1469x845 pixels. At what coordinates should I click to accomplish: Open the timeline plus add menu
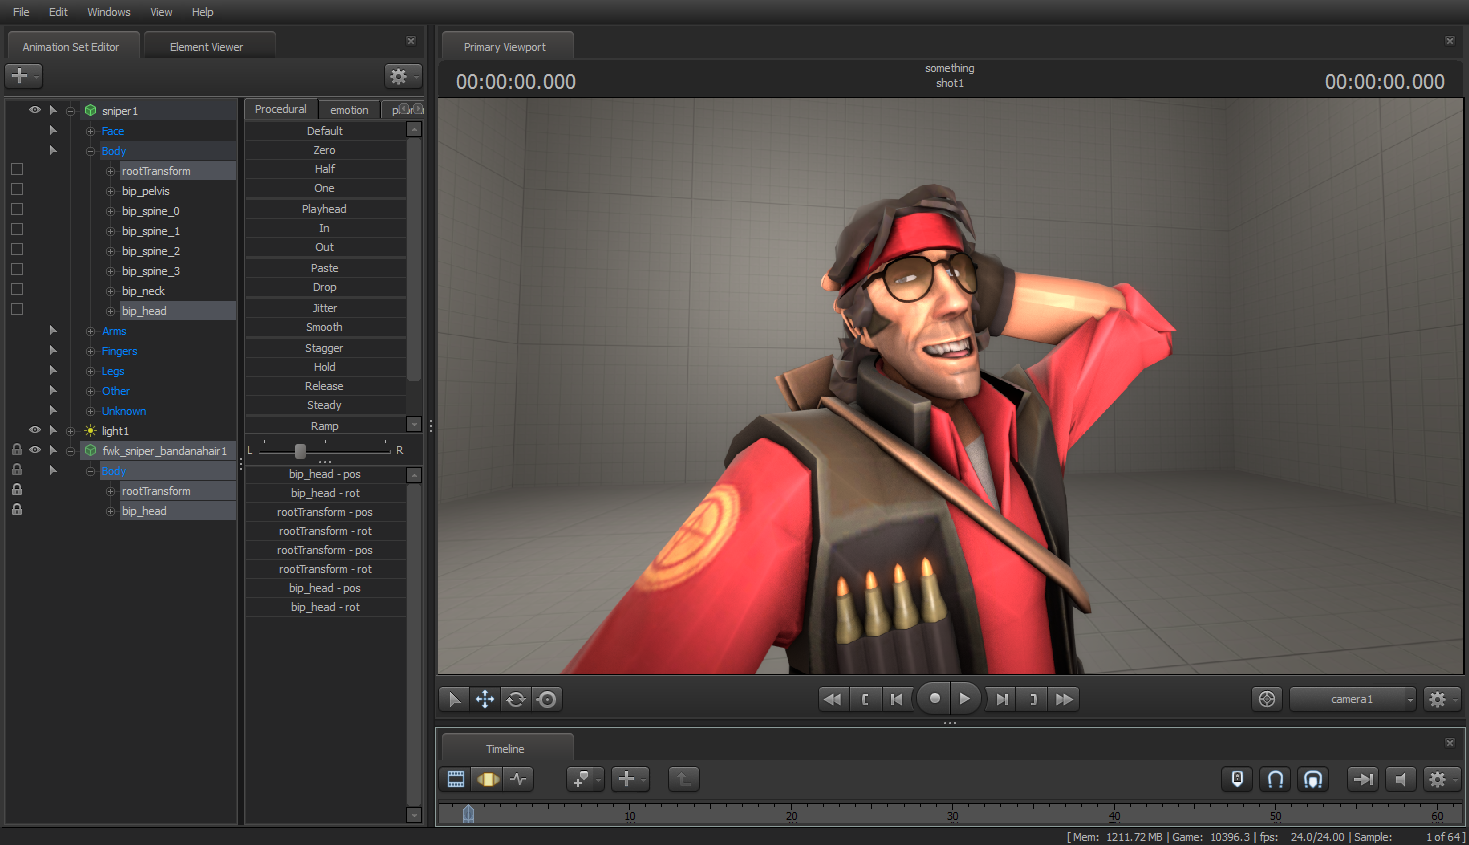(631, 779)
